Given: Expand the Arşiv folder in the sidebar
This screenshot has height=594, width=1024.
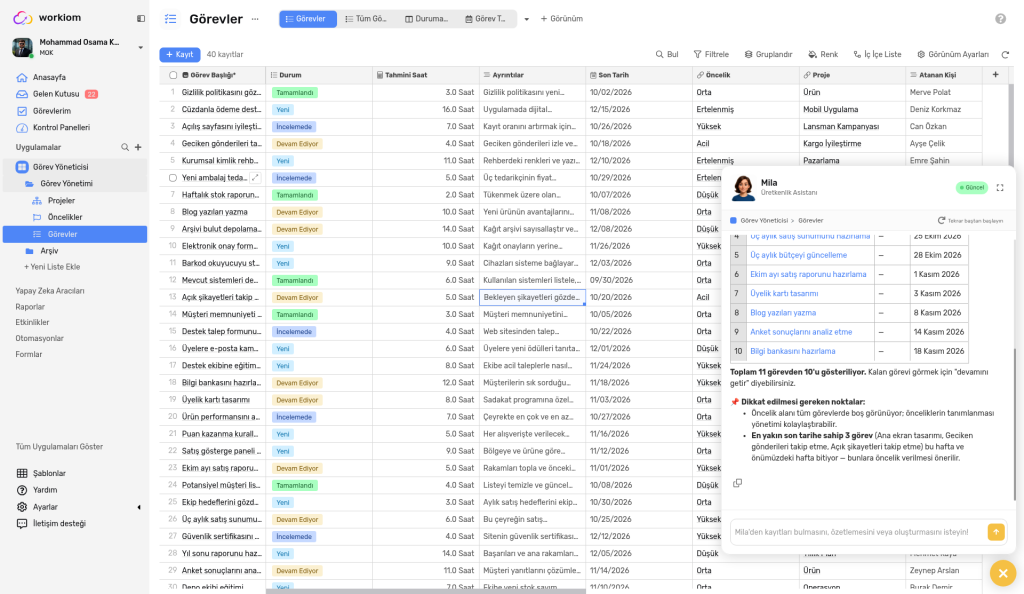Looking at the screenshot, I should pos(29,251).
